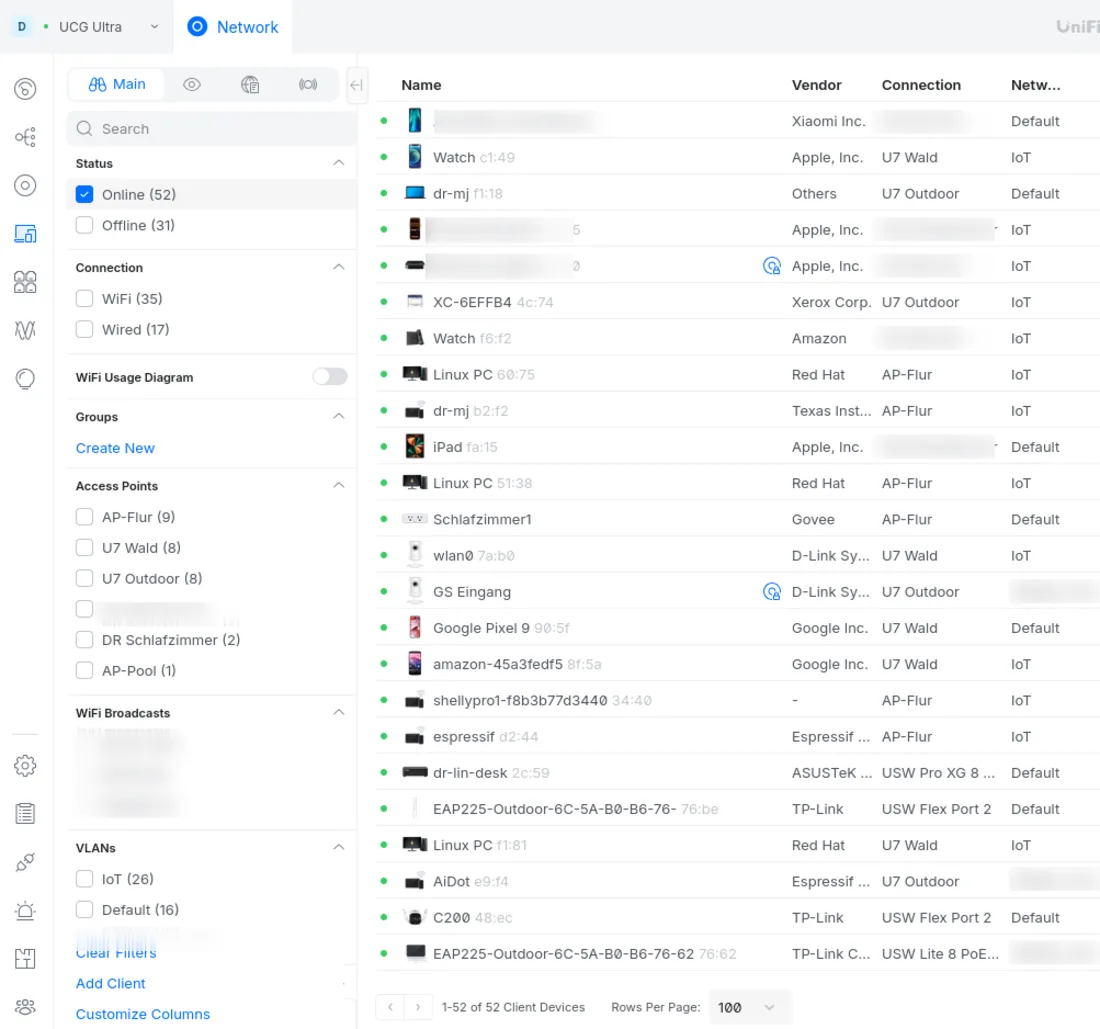Sort by Name column header
The height and width of the screenshot is (1029, 1100).
click(x=421, y=85)
